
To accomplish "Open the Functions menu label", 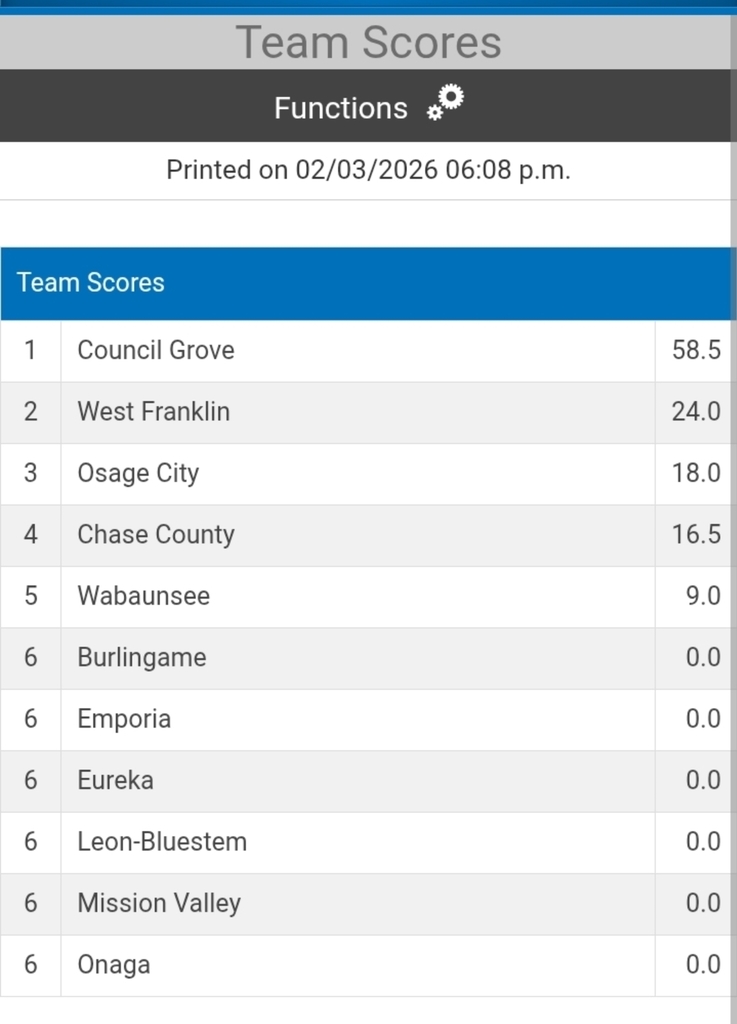I will coord(341,108).
